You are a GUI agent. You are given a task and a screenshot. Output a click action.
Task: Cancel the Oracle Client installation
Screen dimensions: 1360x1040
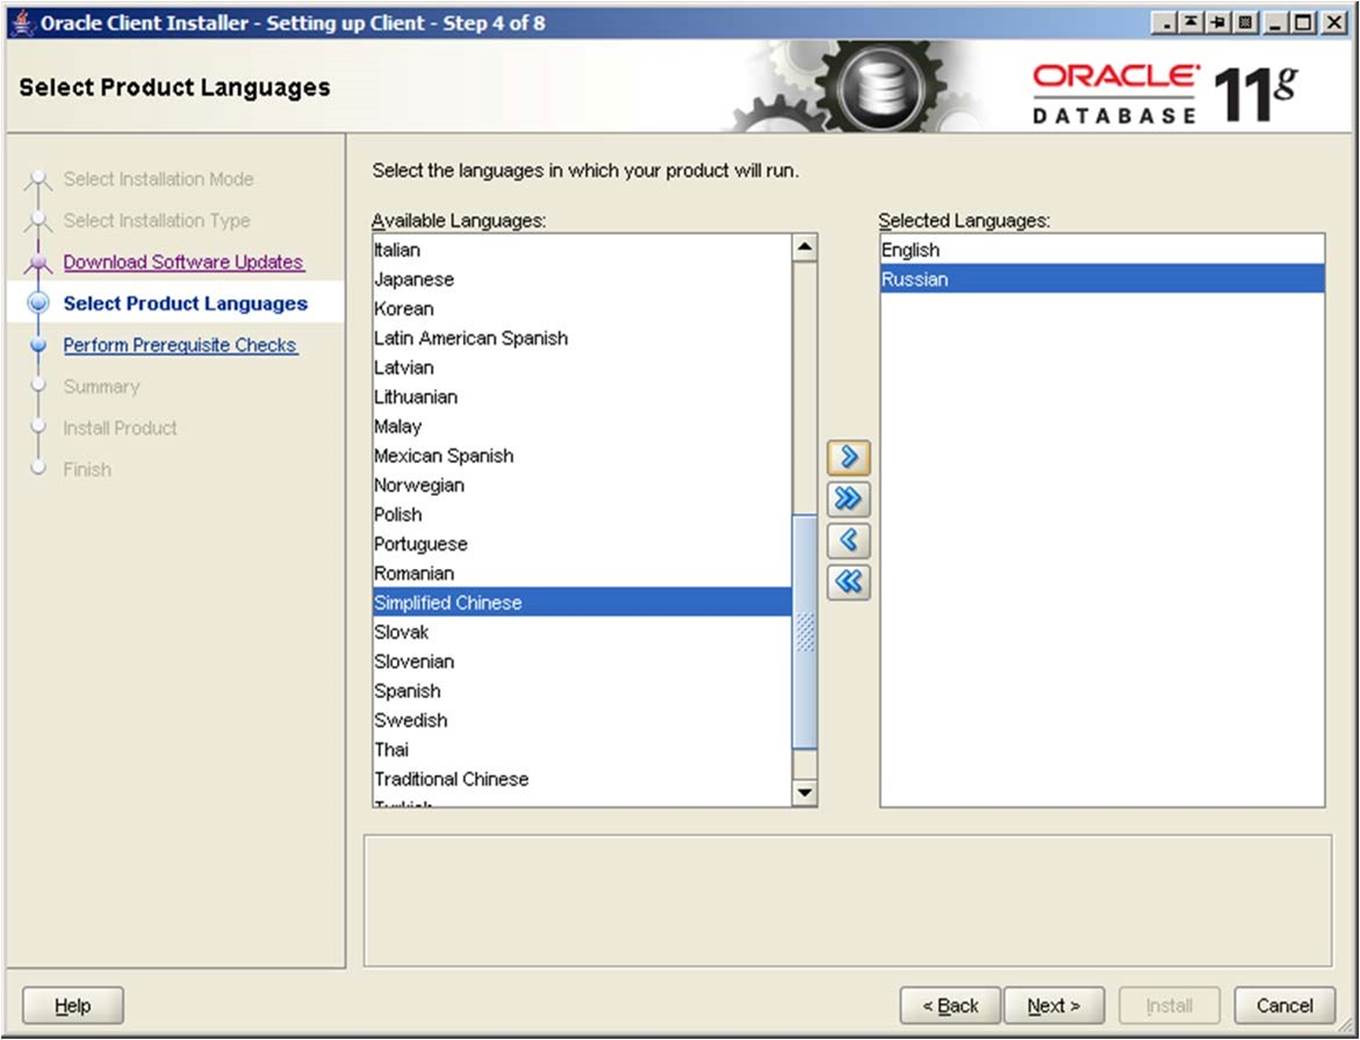coord(1284,1006)
